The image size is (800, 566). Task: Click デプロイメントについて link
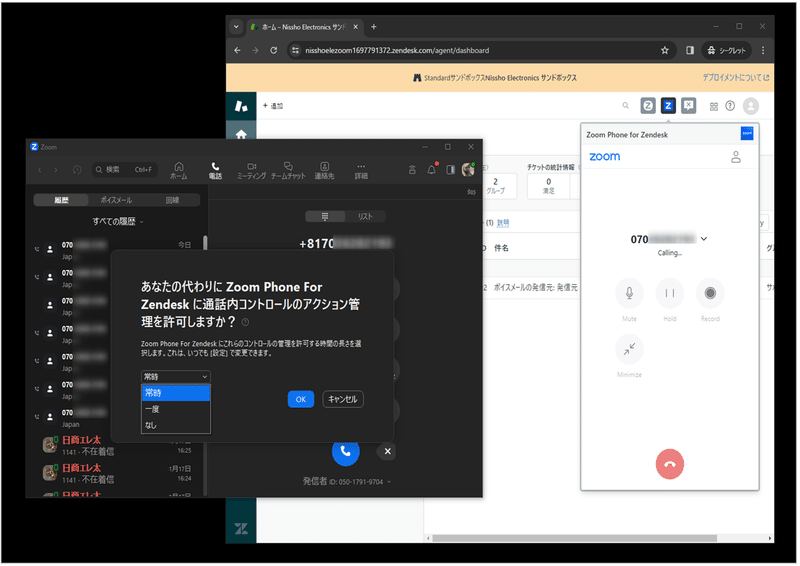pos(738,78)
